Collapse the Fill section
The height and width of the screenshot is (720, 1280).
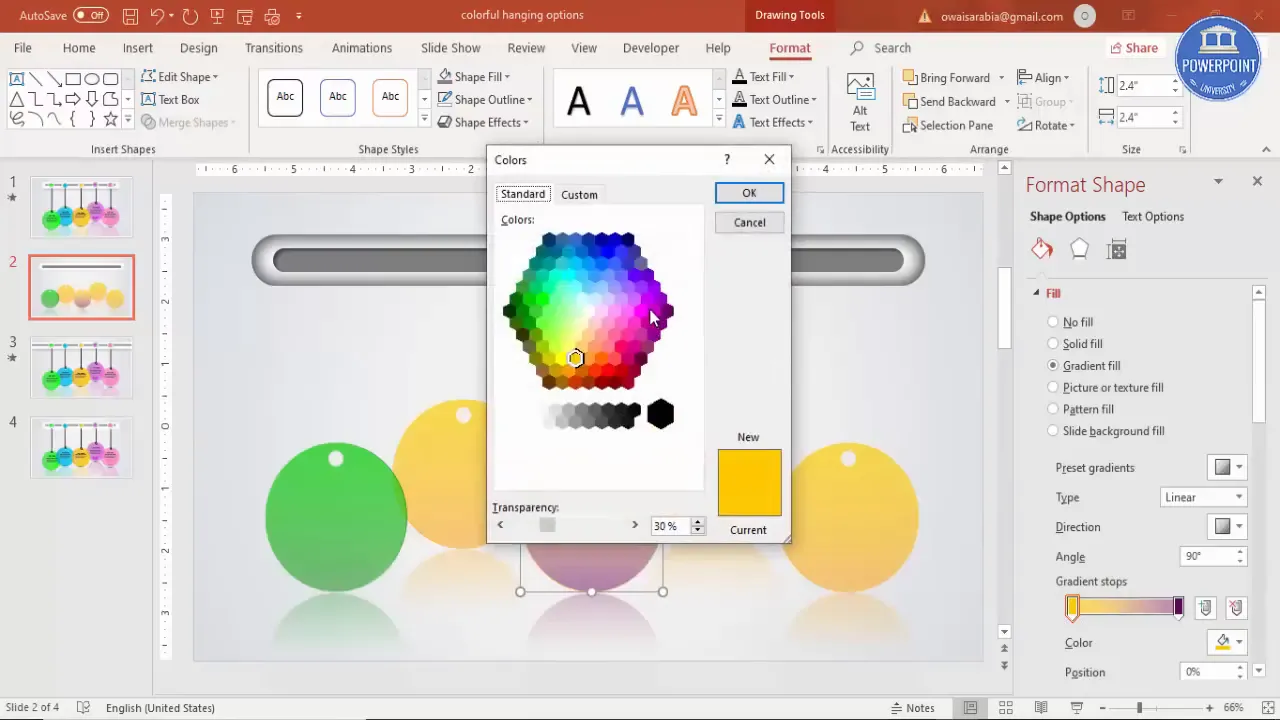click(1037, 293)
